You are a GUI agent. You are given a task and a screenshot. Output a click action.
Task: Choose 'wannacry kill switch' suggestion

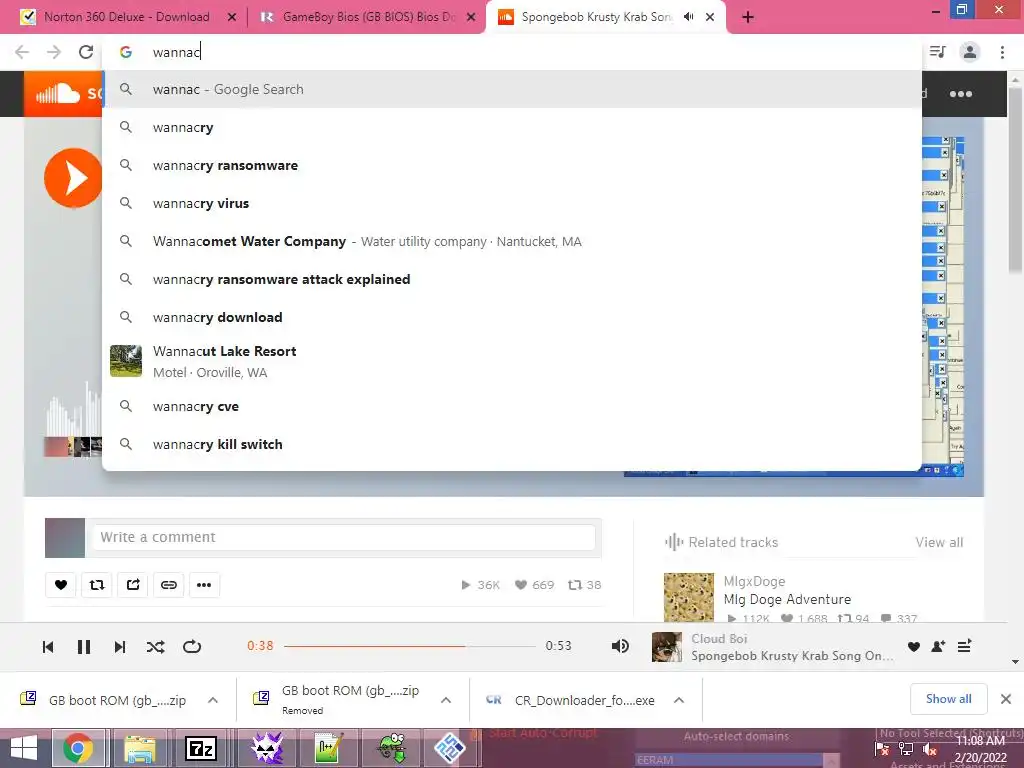[512, 444]
